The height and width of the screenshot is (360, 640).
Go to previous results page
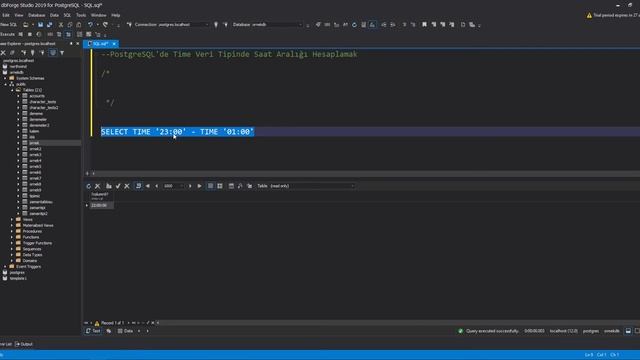tap(156, 186)
